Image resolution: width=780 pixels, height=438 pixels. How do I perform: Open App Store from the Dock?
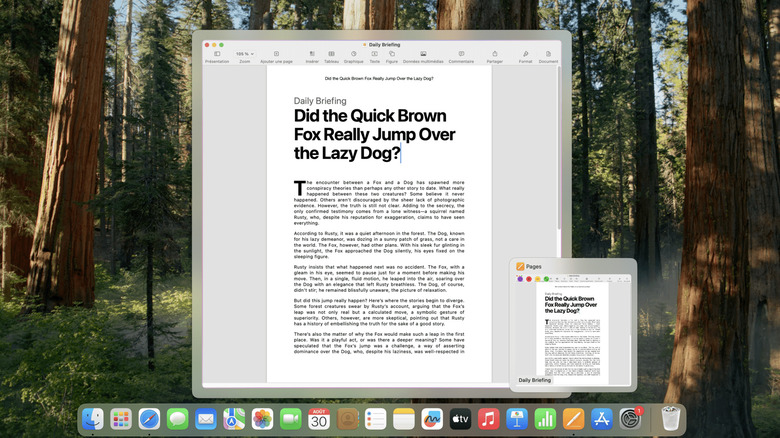click(x=601, y=419)
